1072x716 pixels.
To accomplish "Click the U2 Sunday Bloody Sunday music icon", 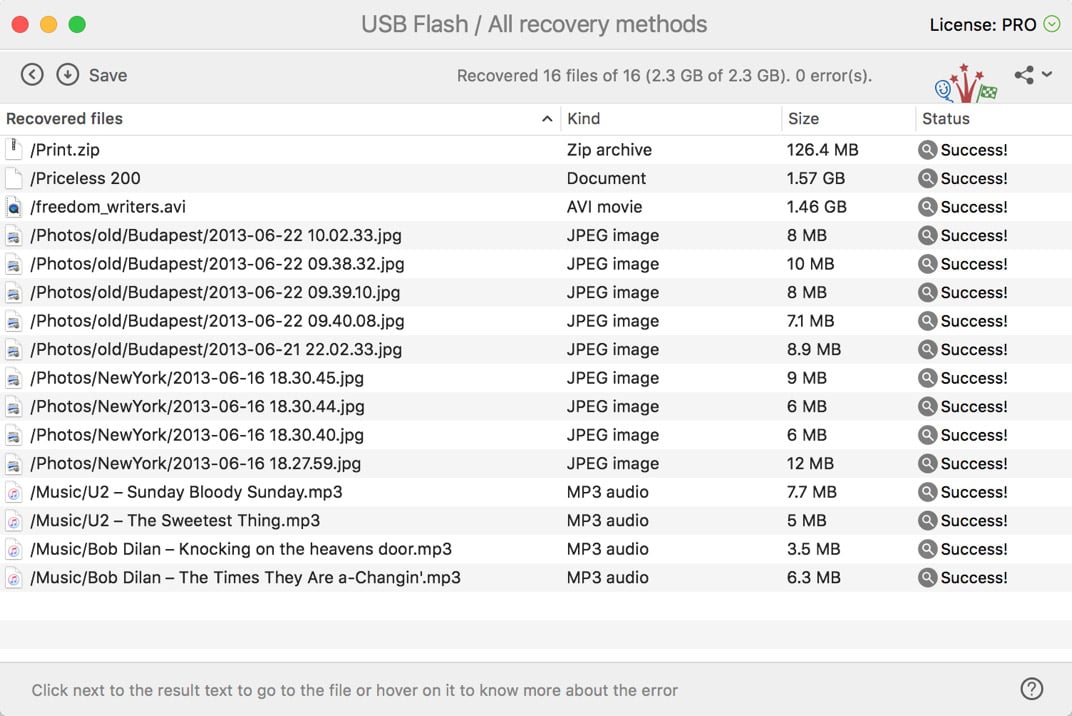I will click(14, 492).
